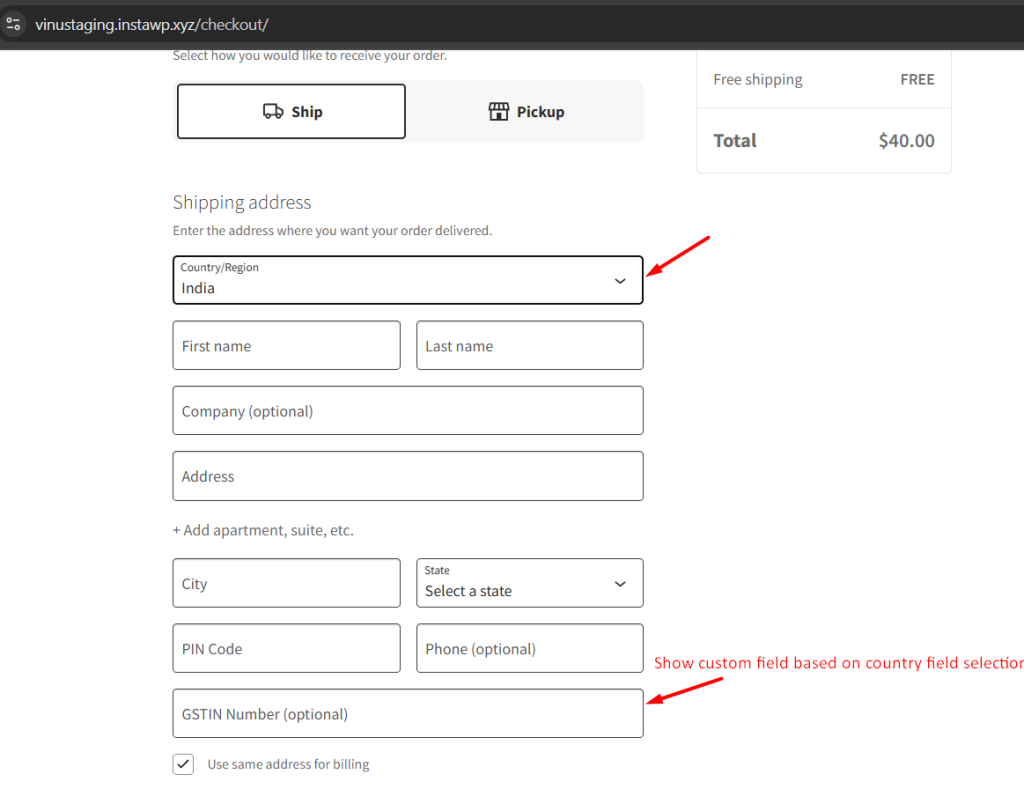Image resolution: width=1024 pixels, height=811 pixels.
Task: Choose Pickup as the delivery method
Action: (x=525, y=111)
